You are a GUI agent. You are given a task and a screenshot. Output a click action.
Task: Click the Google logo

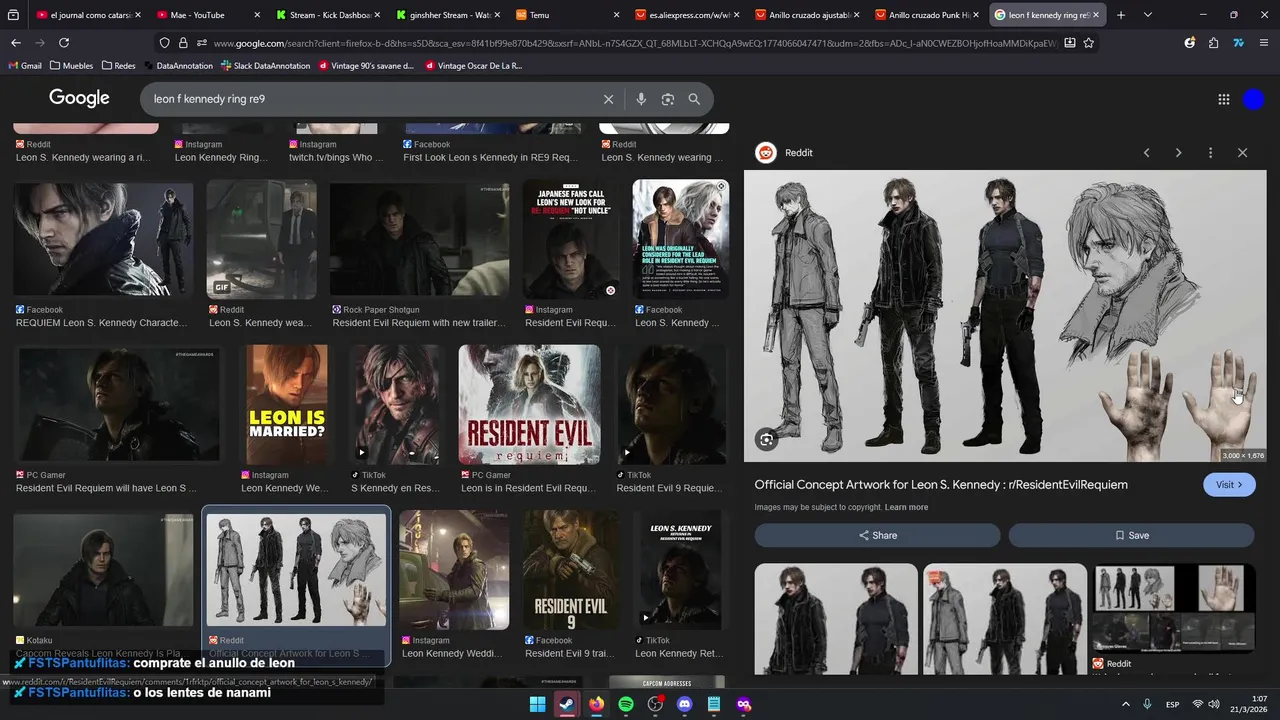79,98
